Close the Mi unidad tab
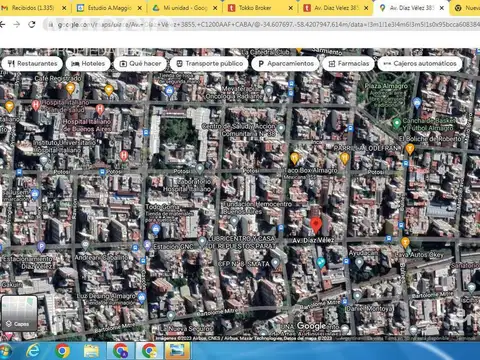480x360 pixels. pos(215,8)
